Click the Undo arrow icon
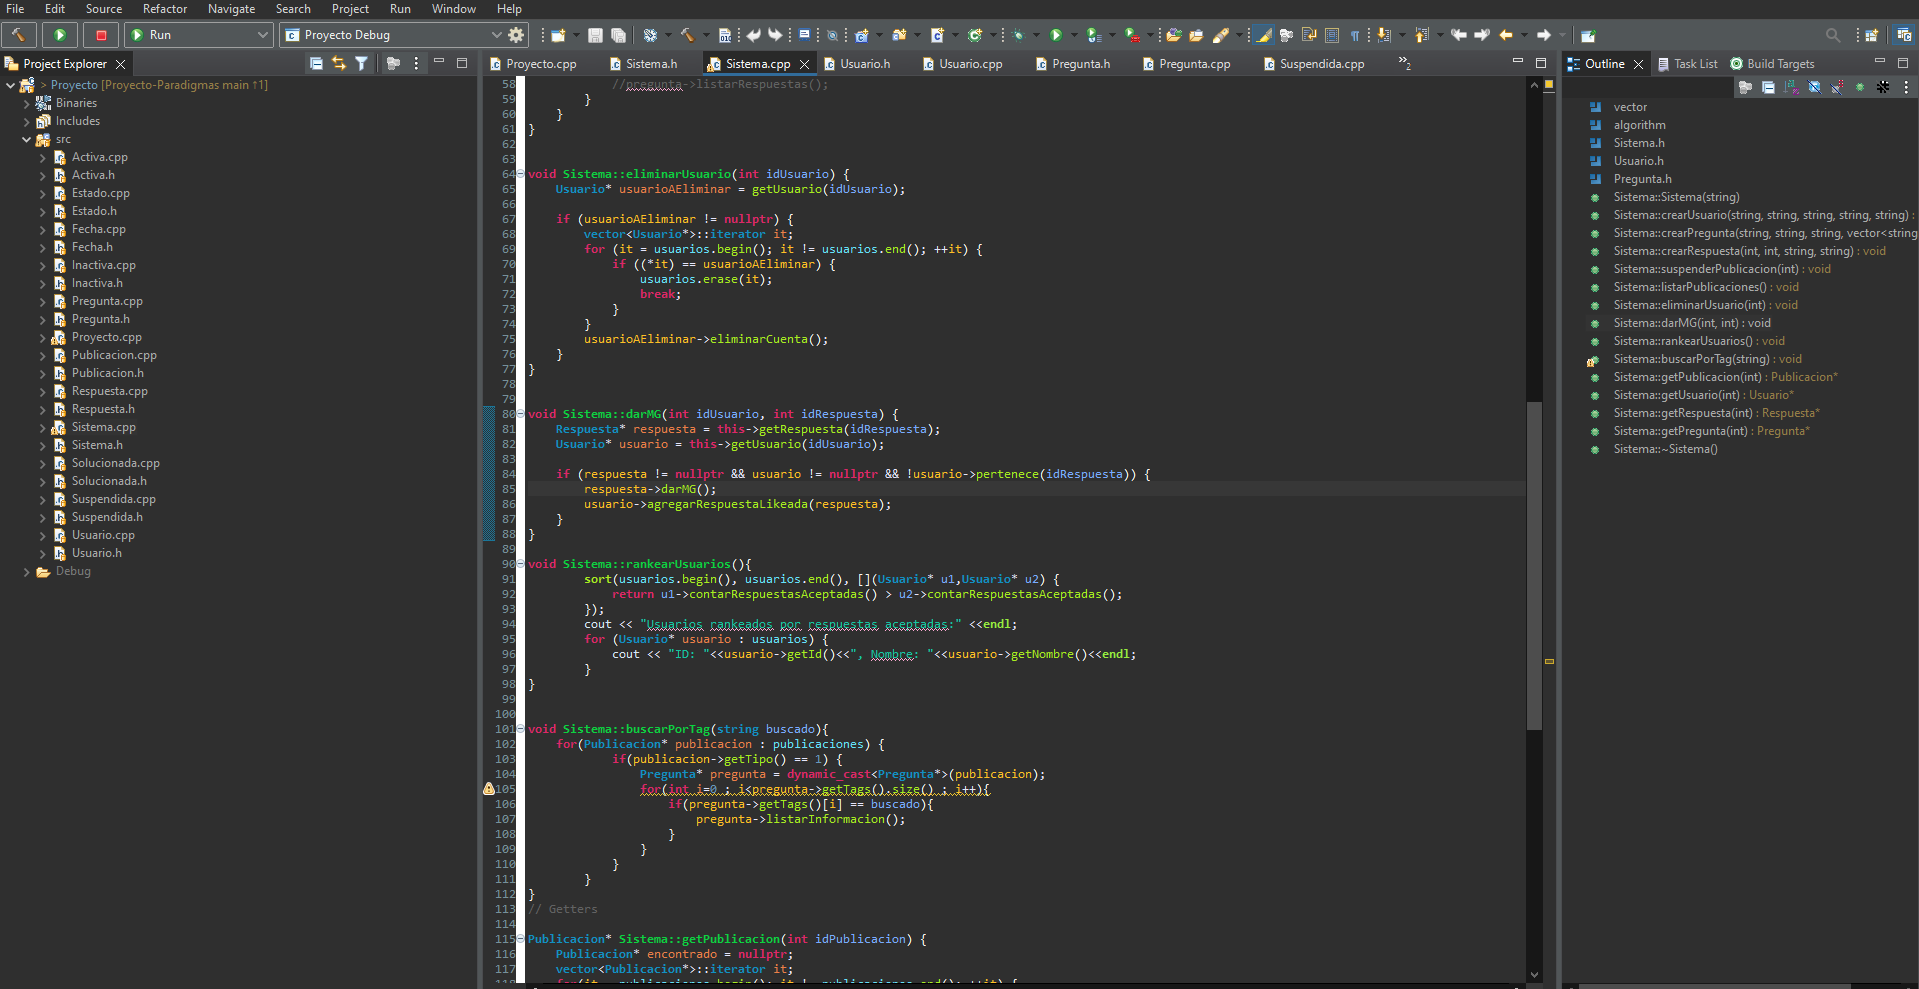This screenshot has height=989, width=1919. [x=753, y=35]
